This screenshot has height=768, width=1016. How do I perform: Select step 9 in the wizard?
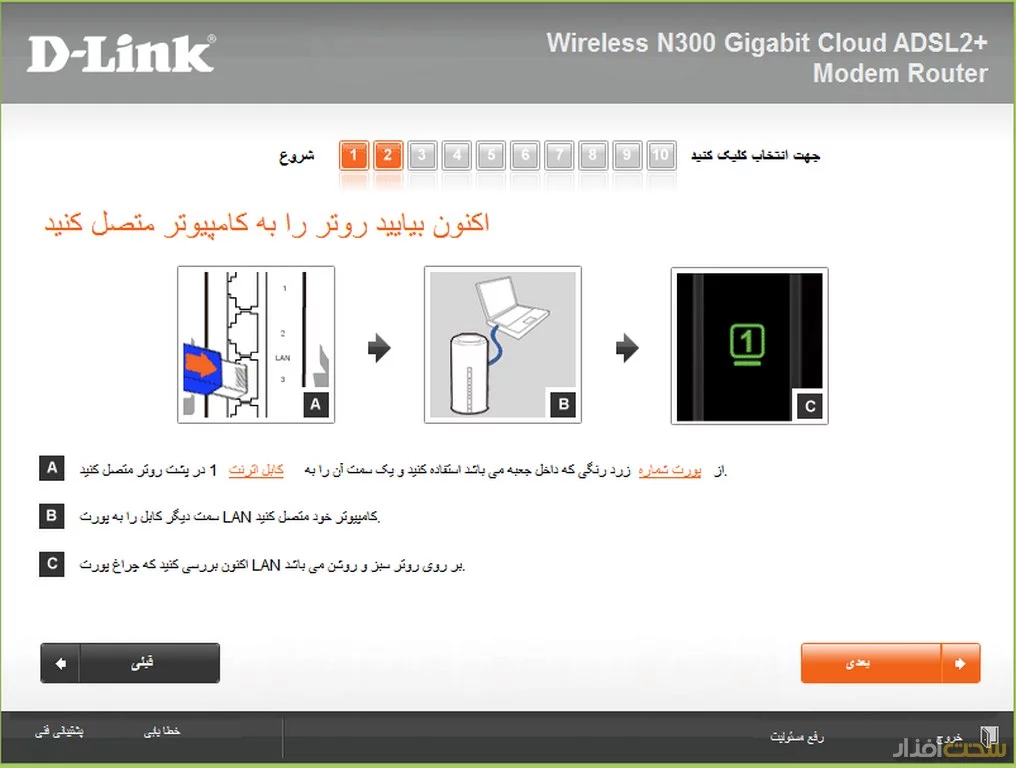tap(627, 155)
